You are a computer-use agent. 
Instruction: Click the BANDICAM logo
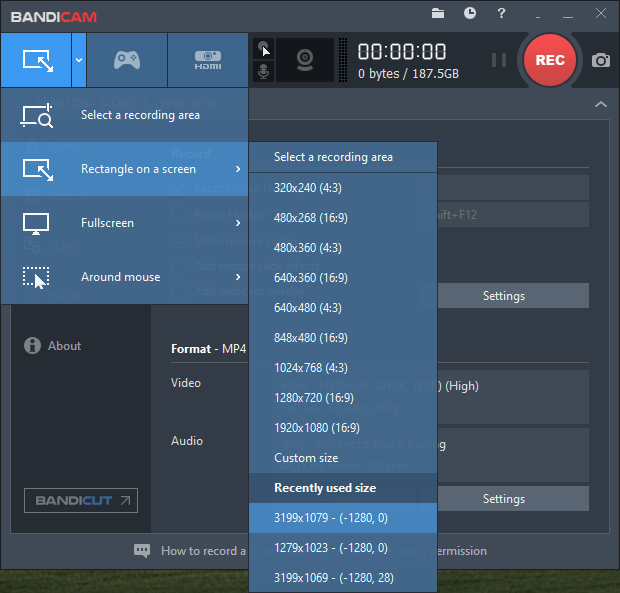54,17
